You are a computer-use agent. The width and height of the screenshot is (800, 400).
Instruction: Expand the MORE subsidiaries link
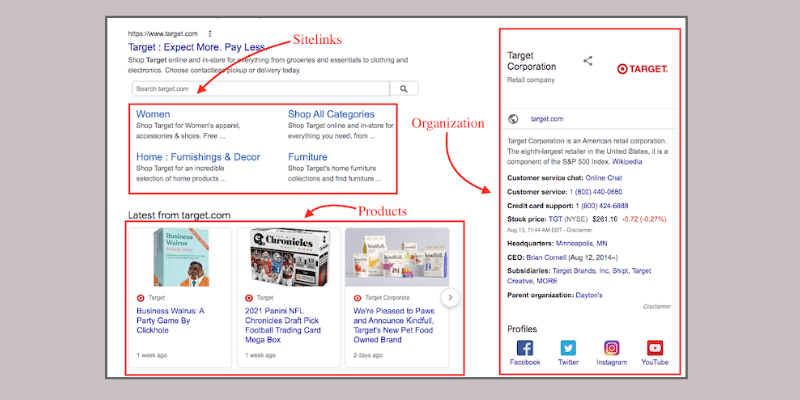pyautogui.click(x=547, y=281)
